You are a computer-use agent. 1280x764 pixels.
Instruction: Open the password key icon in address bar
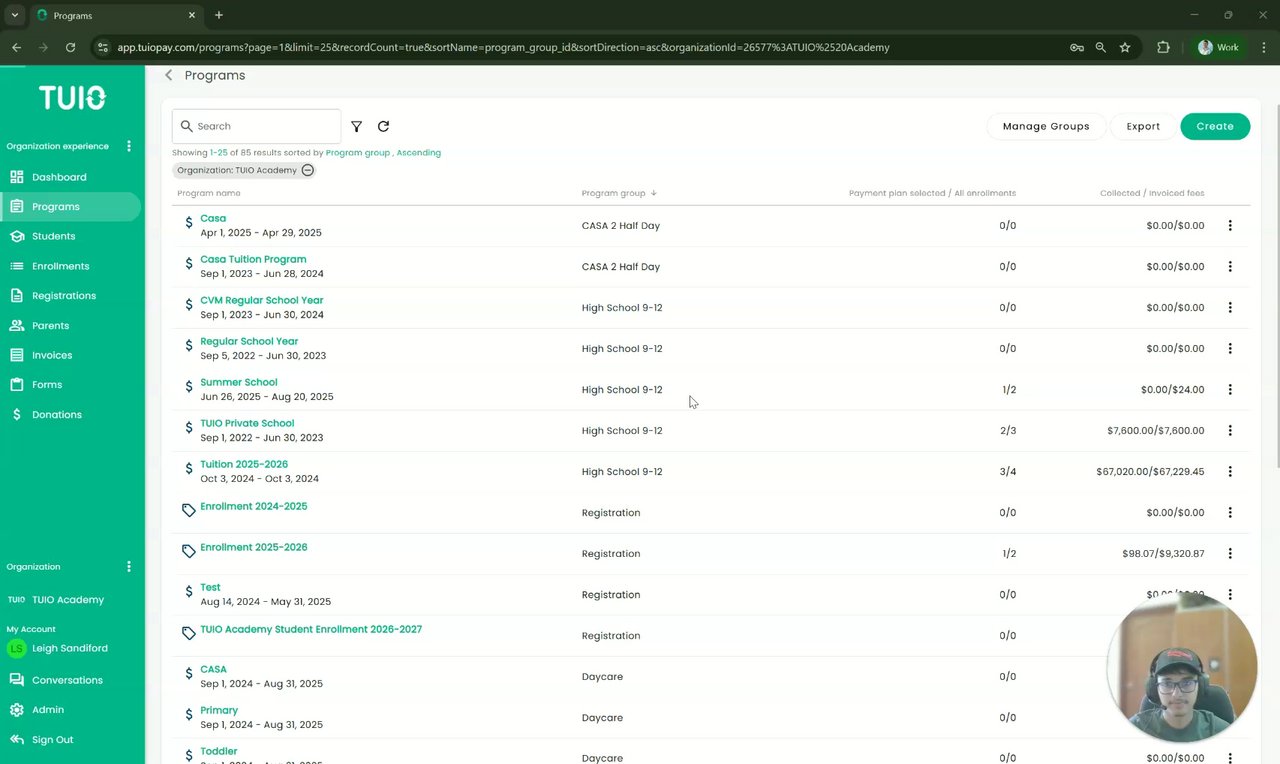(x=1077, y=47)
